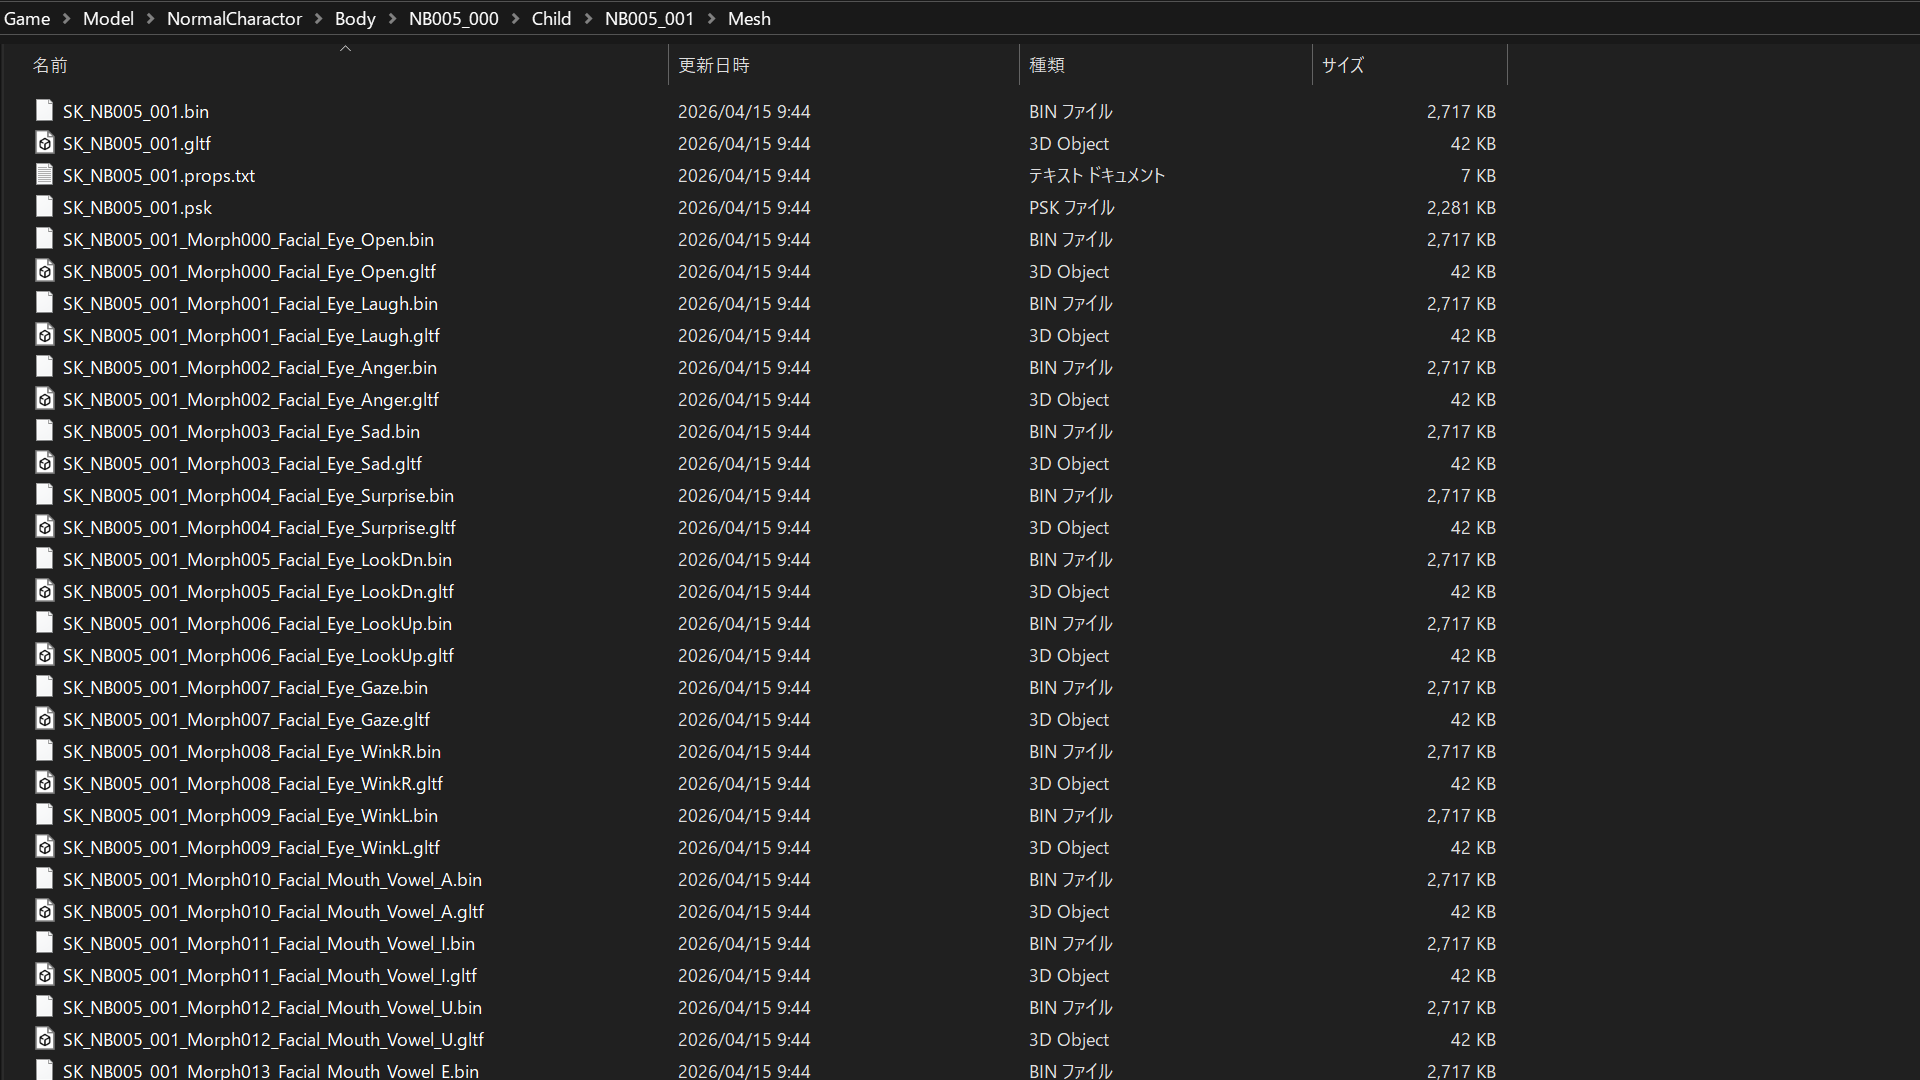The width and height of the screenshot is (1920, 1080).
Task: Select file name SK_NB005_001.gltf
Action: 137,144
